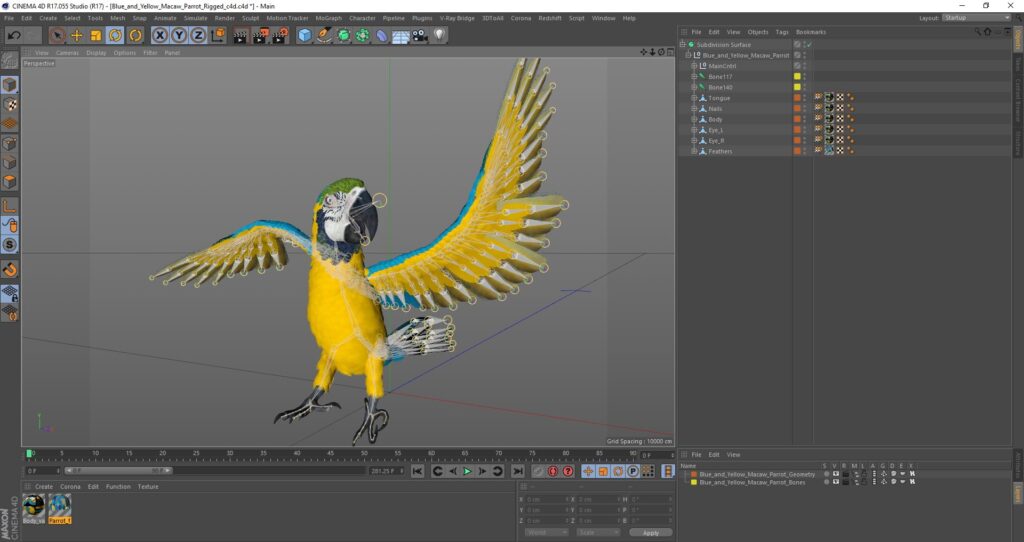Click Bone117 yellow layer swatch
This screenshot has width=1024, height=542.
797,76
